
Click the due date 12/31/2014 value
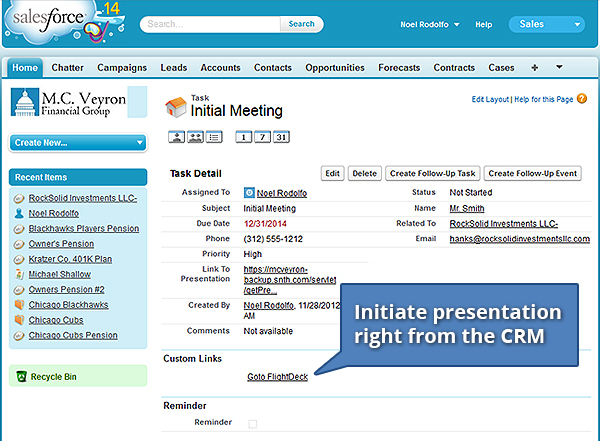click(x=265, y=224)
